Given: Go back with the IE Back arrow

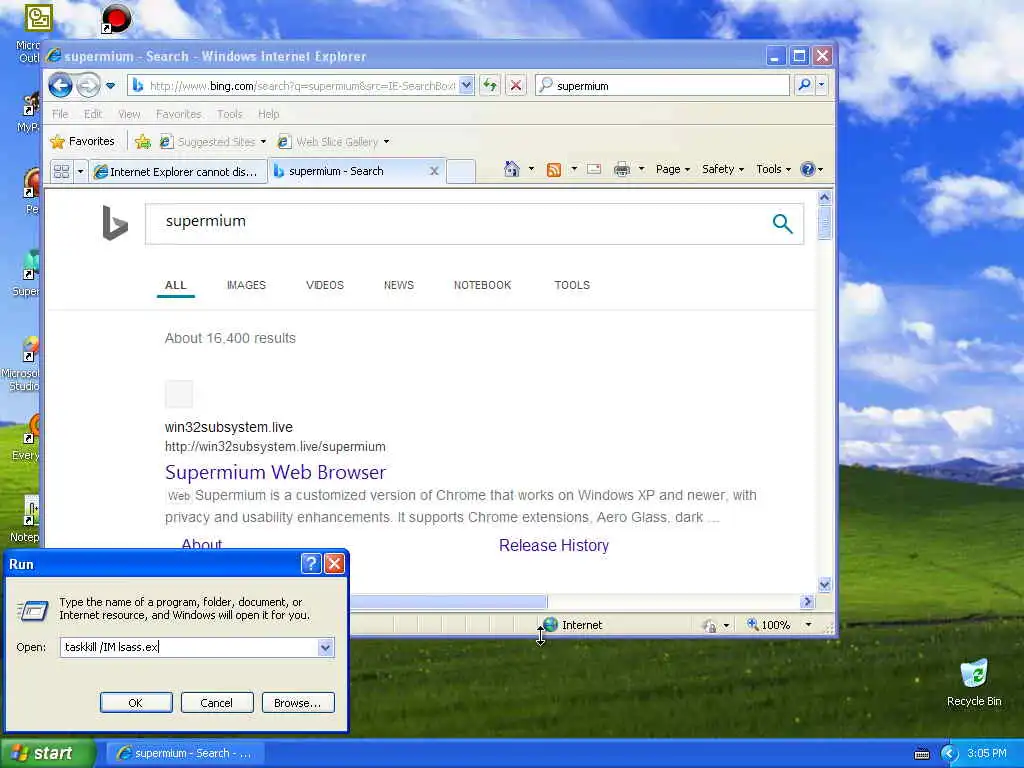Looking at the screenshot, I should coord(61,85).
